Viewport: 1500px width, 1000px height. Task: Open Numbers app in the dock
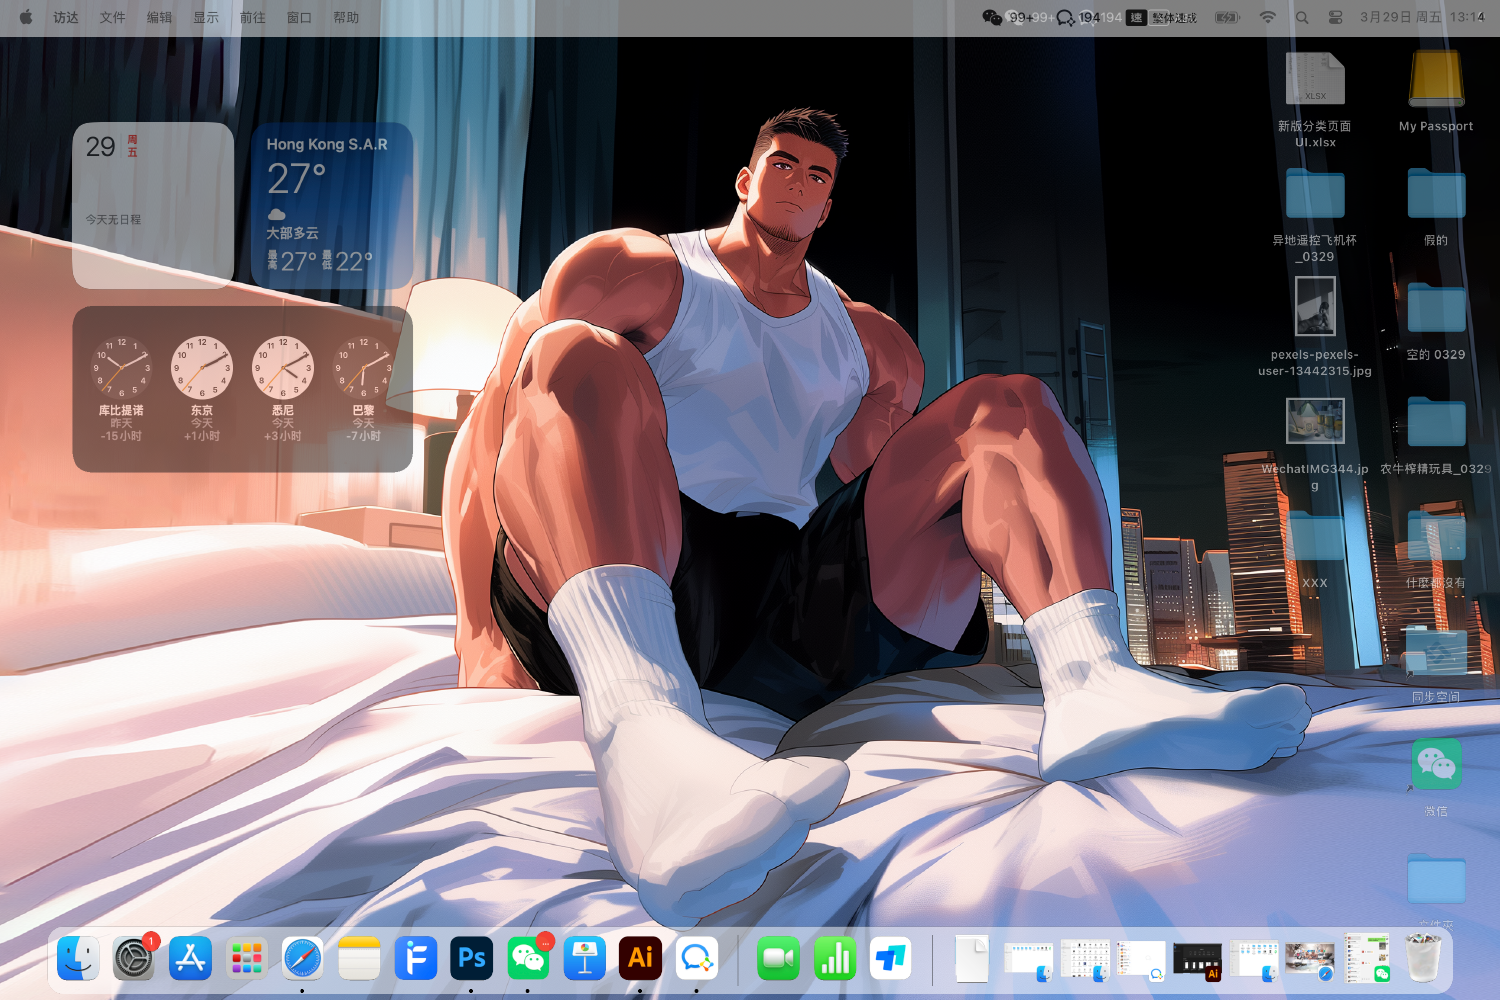click(x=834, y=959)
